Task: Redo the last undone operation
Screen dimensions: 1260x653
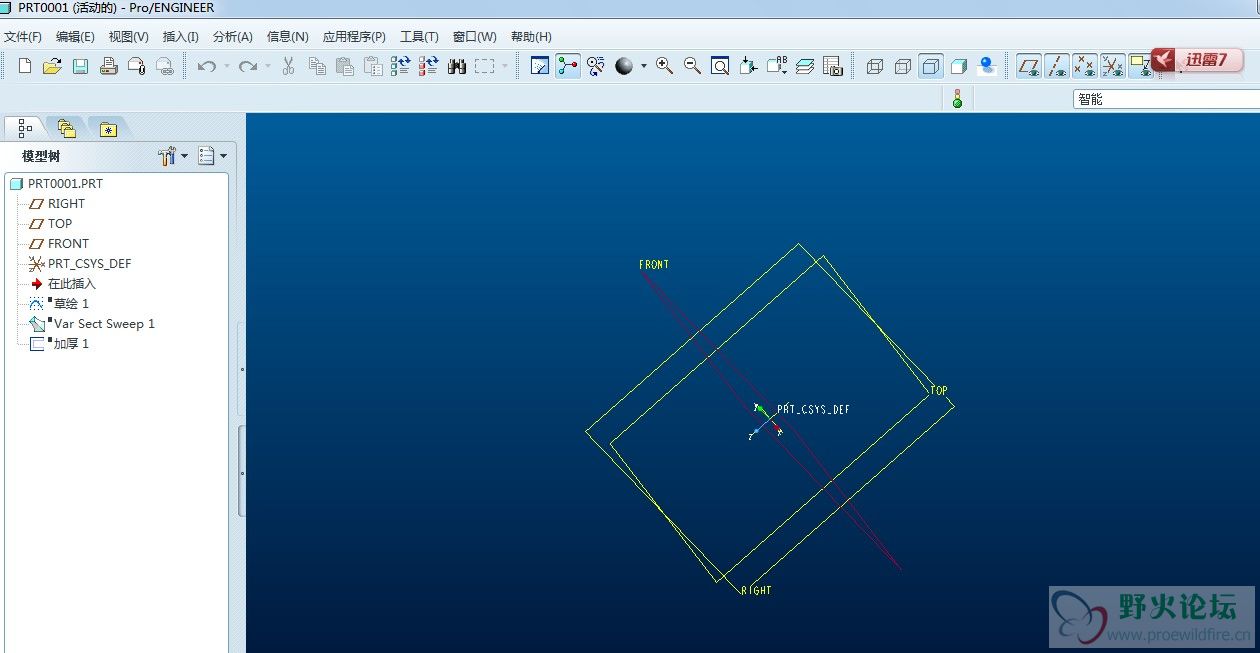Action: pyautogui.click(x=248, y=66)
